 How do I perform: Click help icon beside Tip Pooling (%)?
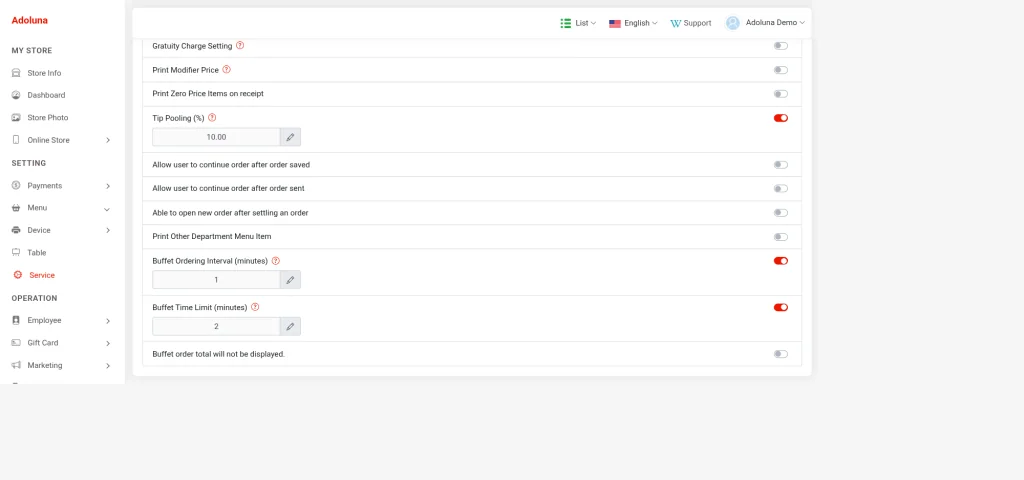tap(212, 118)
